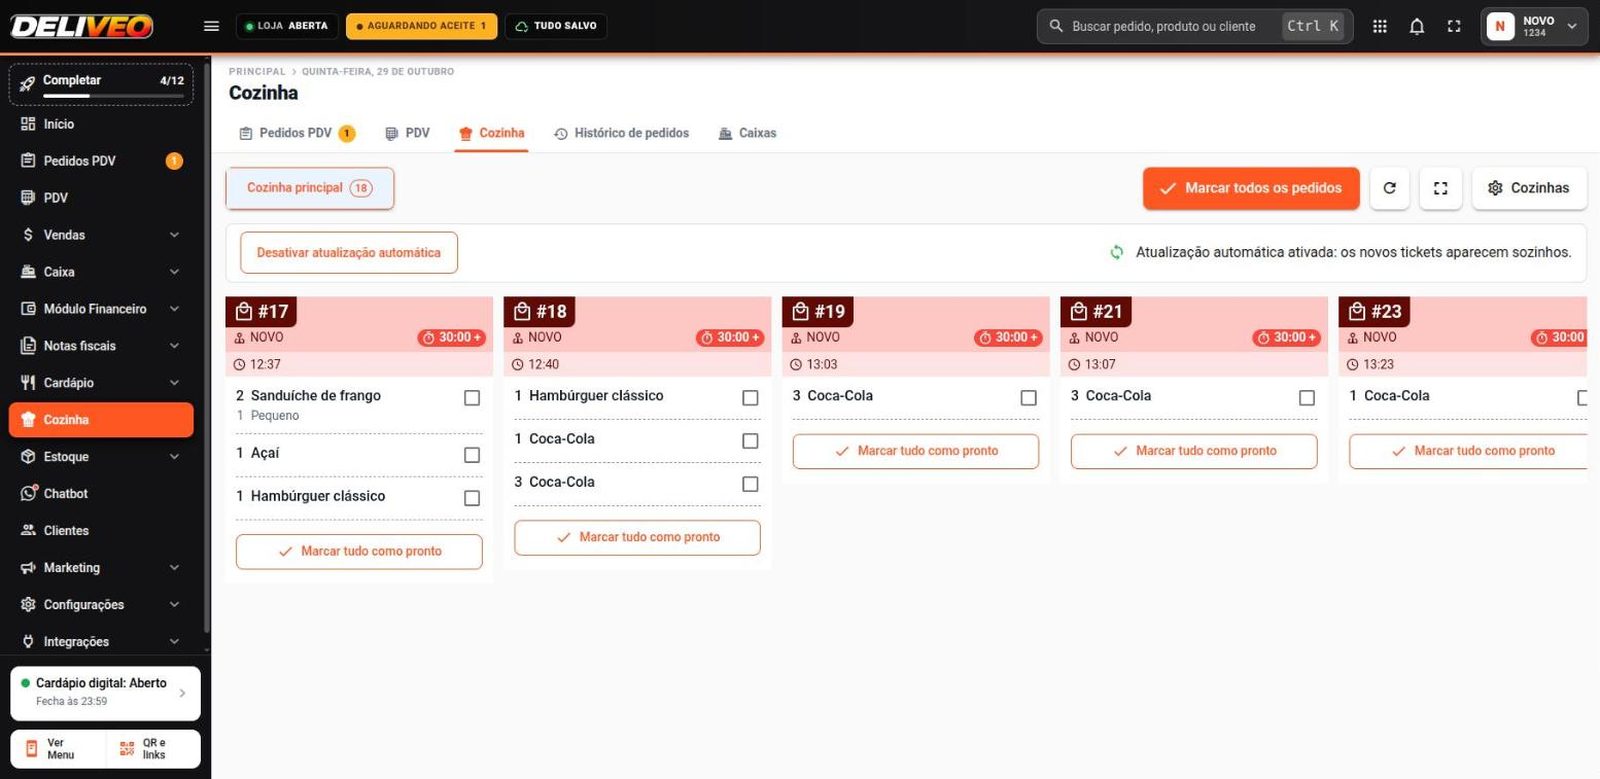Open Ver Menu
This screenshot has height=779, width=1600.
[x=58, y=749]
